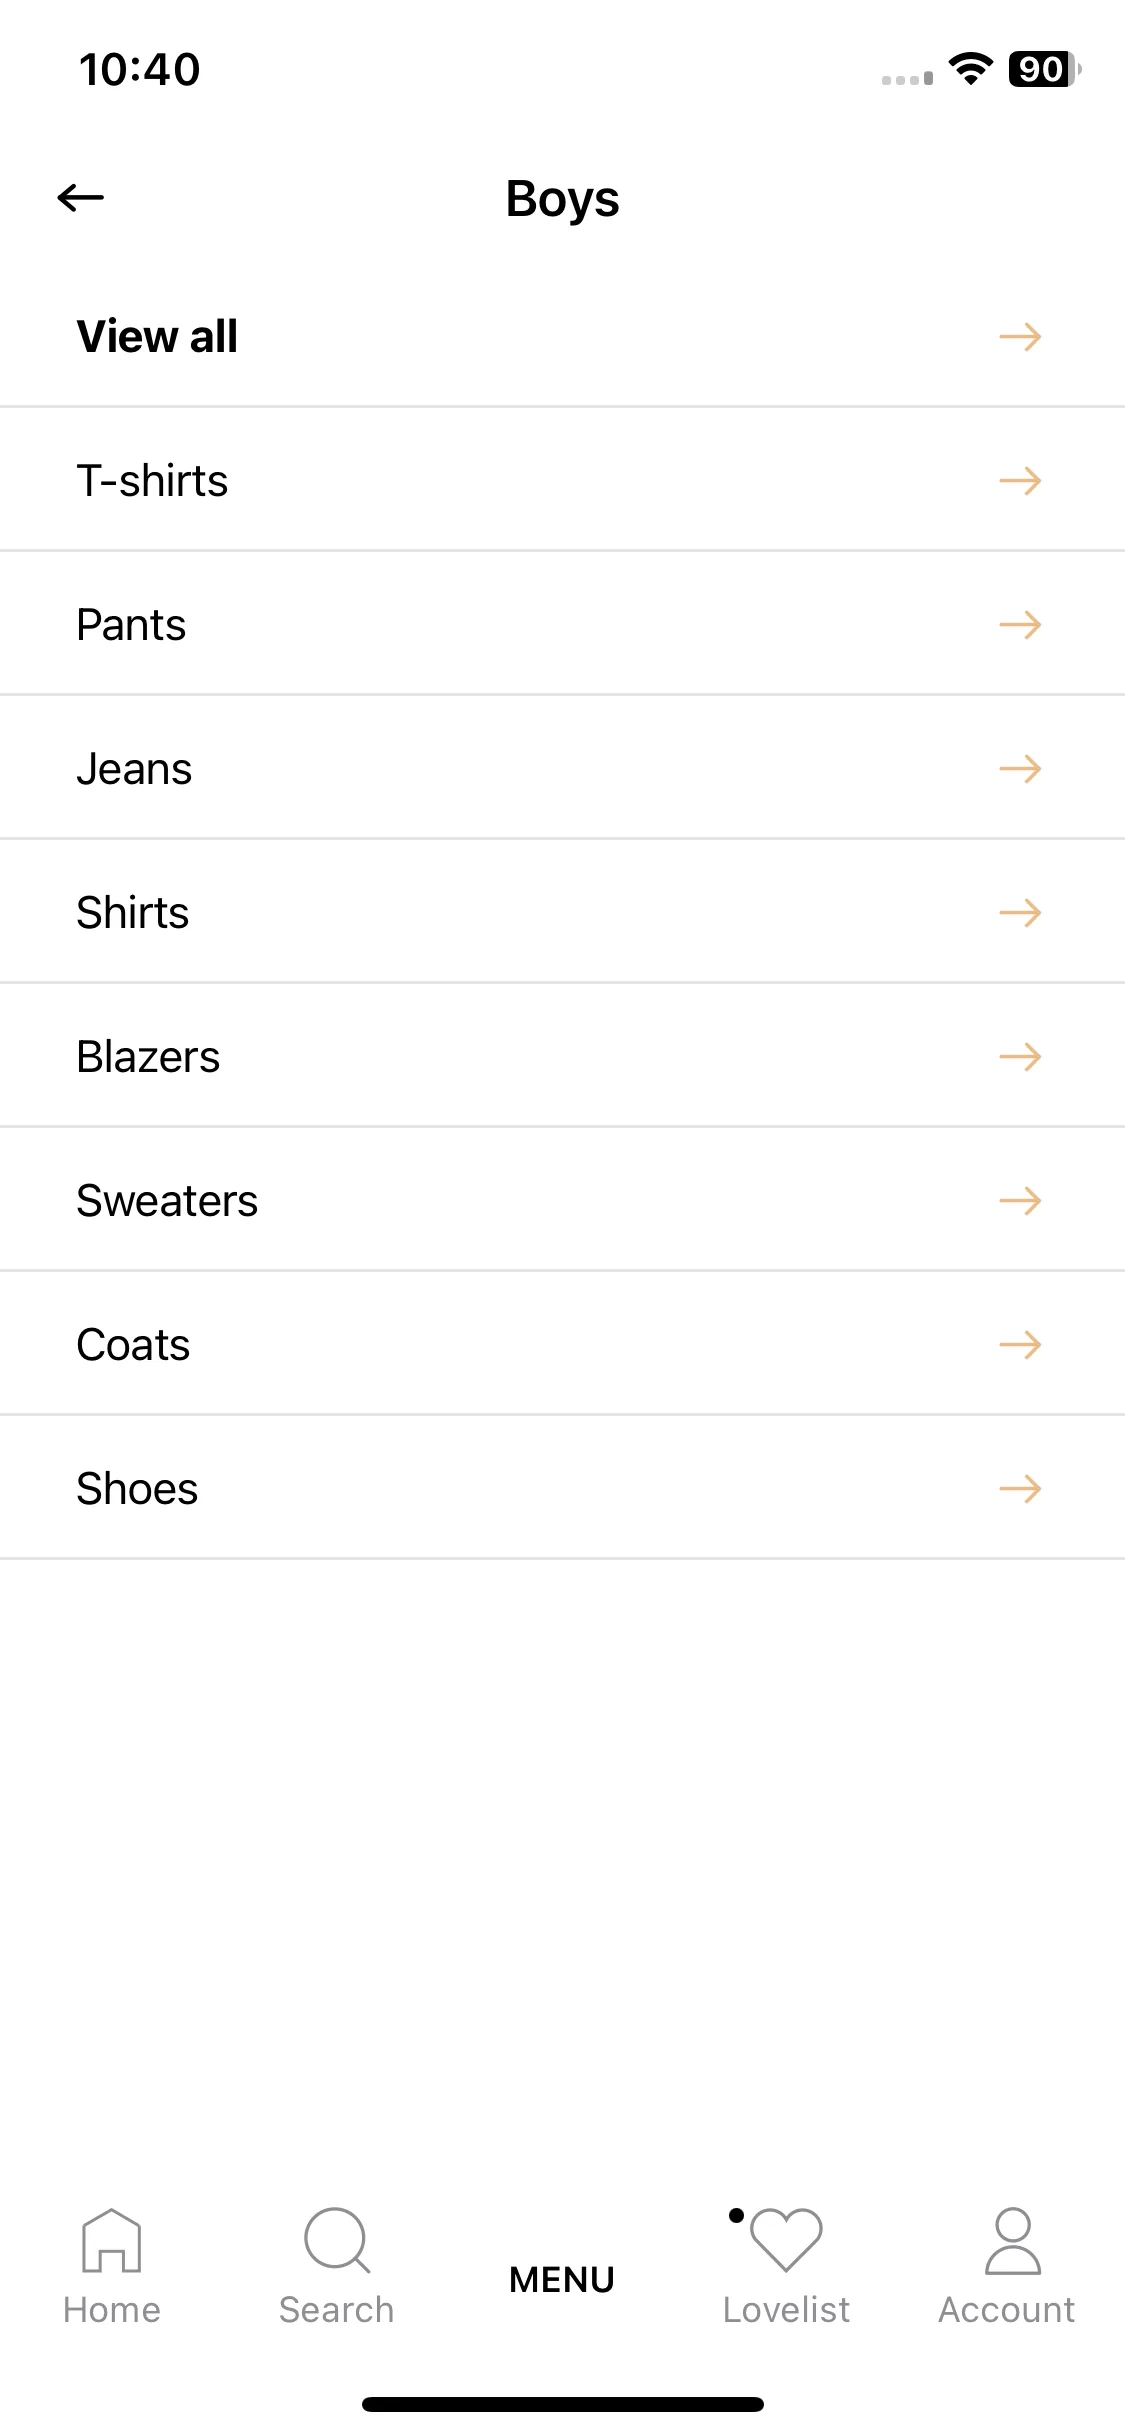Click the View all arrow
The height and width of the screenshot is (2436, 1125).
click(x=1020, y=337)
